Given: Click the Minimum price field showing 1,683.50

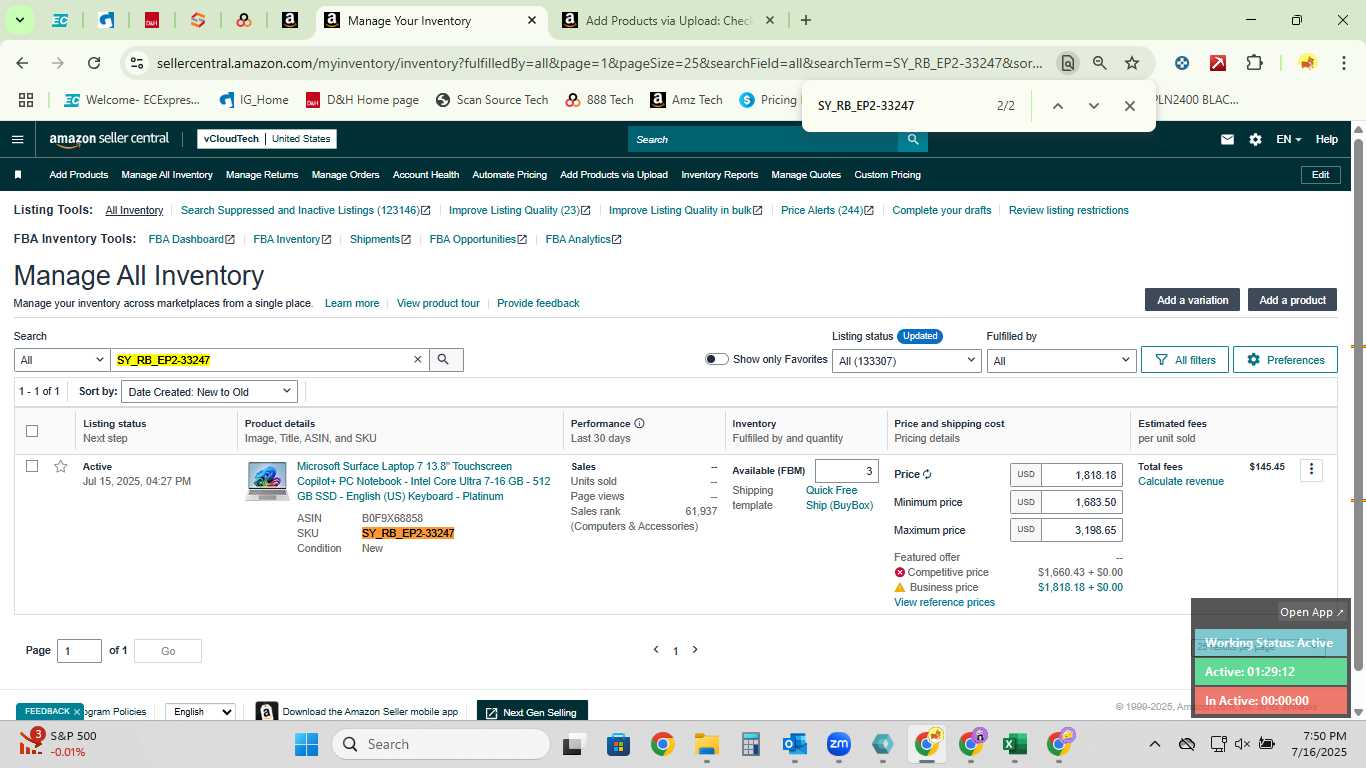Looking at the screenshot, I should [1081, 502].
